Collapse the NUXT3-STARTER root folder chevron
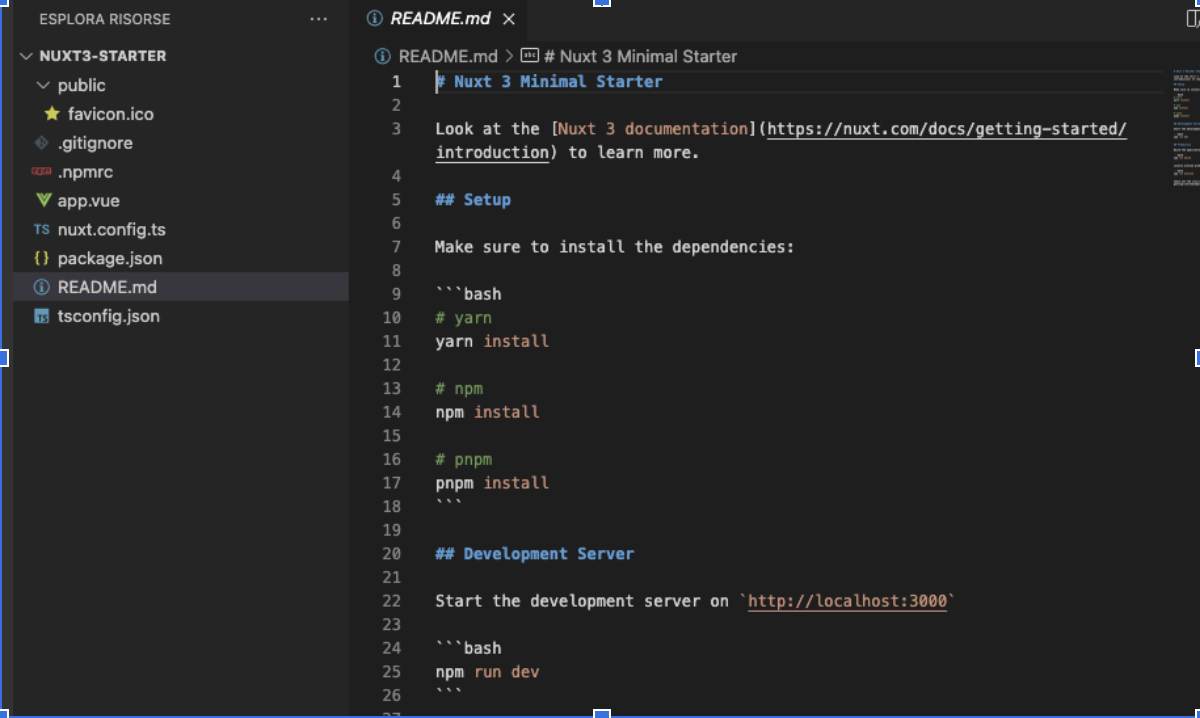The width and height of the screenshot is (1200, 718). pos(27,56)
